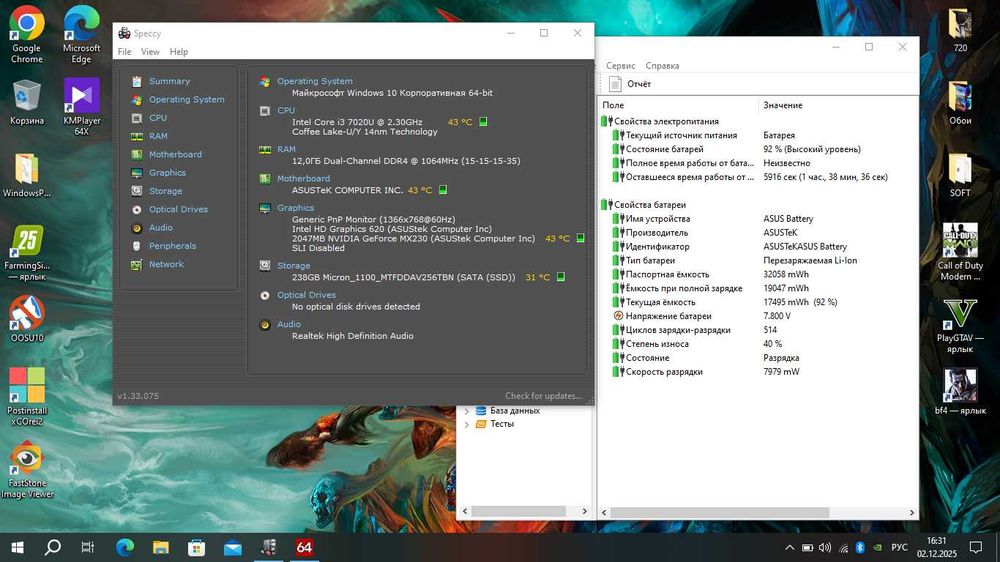Open Windows Start menu
1000x562 pixels.
click(17, 547)
